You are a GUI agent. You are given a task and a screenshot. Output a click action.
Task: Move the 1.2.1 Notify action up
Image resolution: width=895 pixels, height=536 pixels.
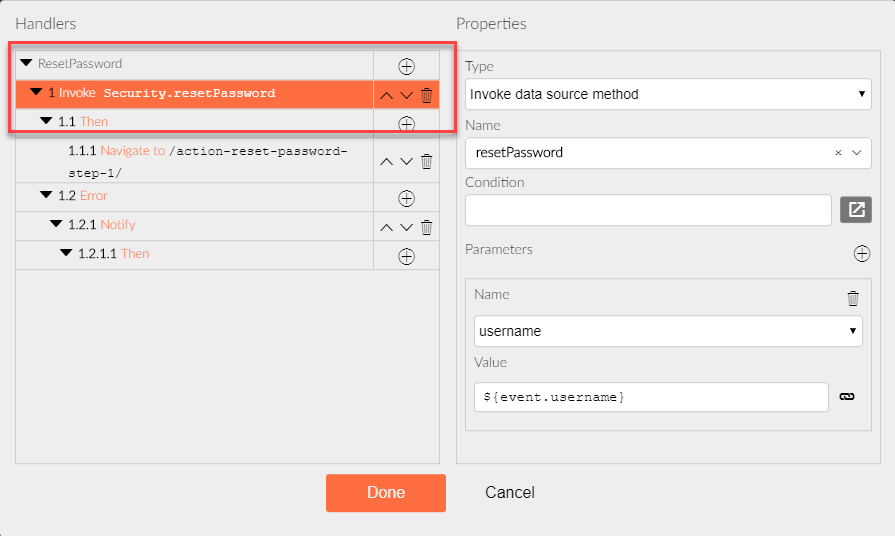[x=386, y=228]
